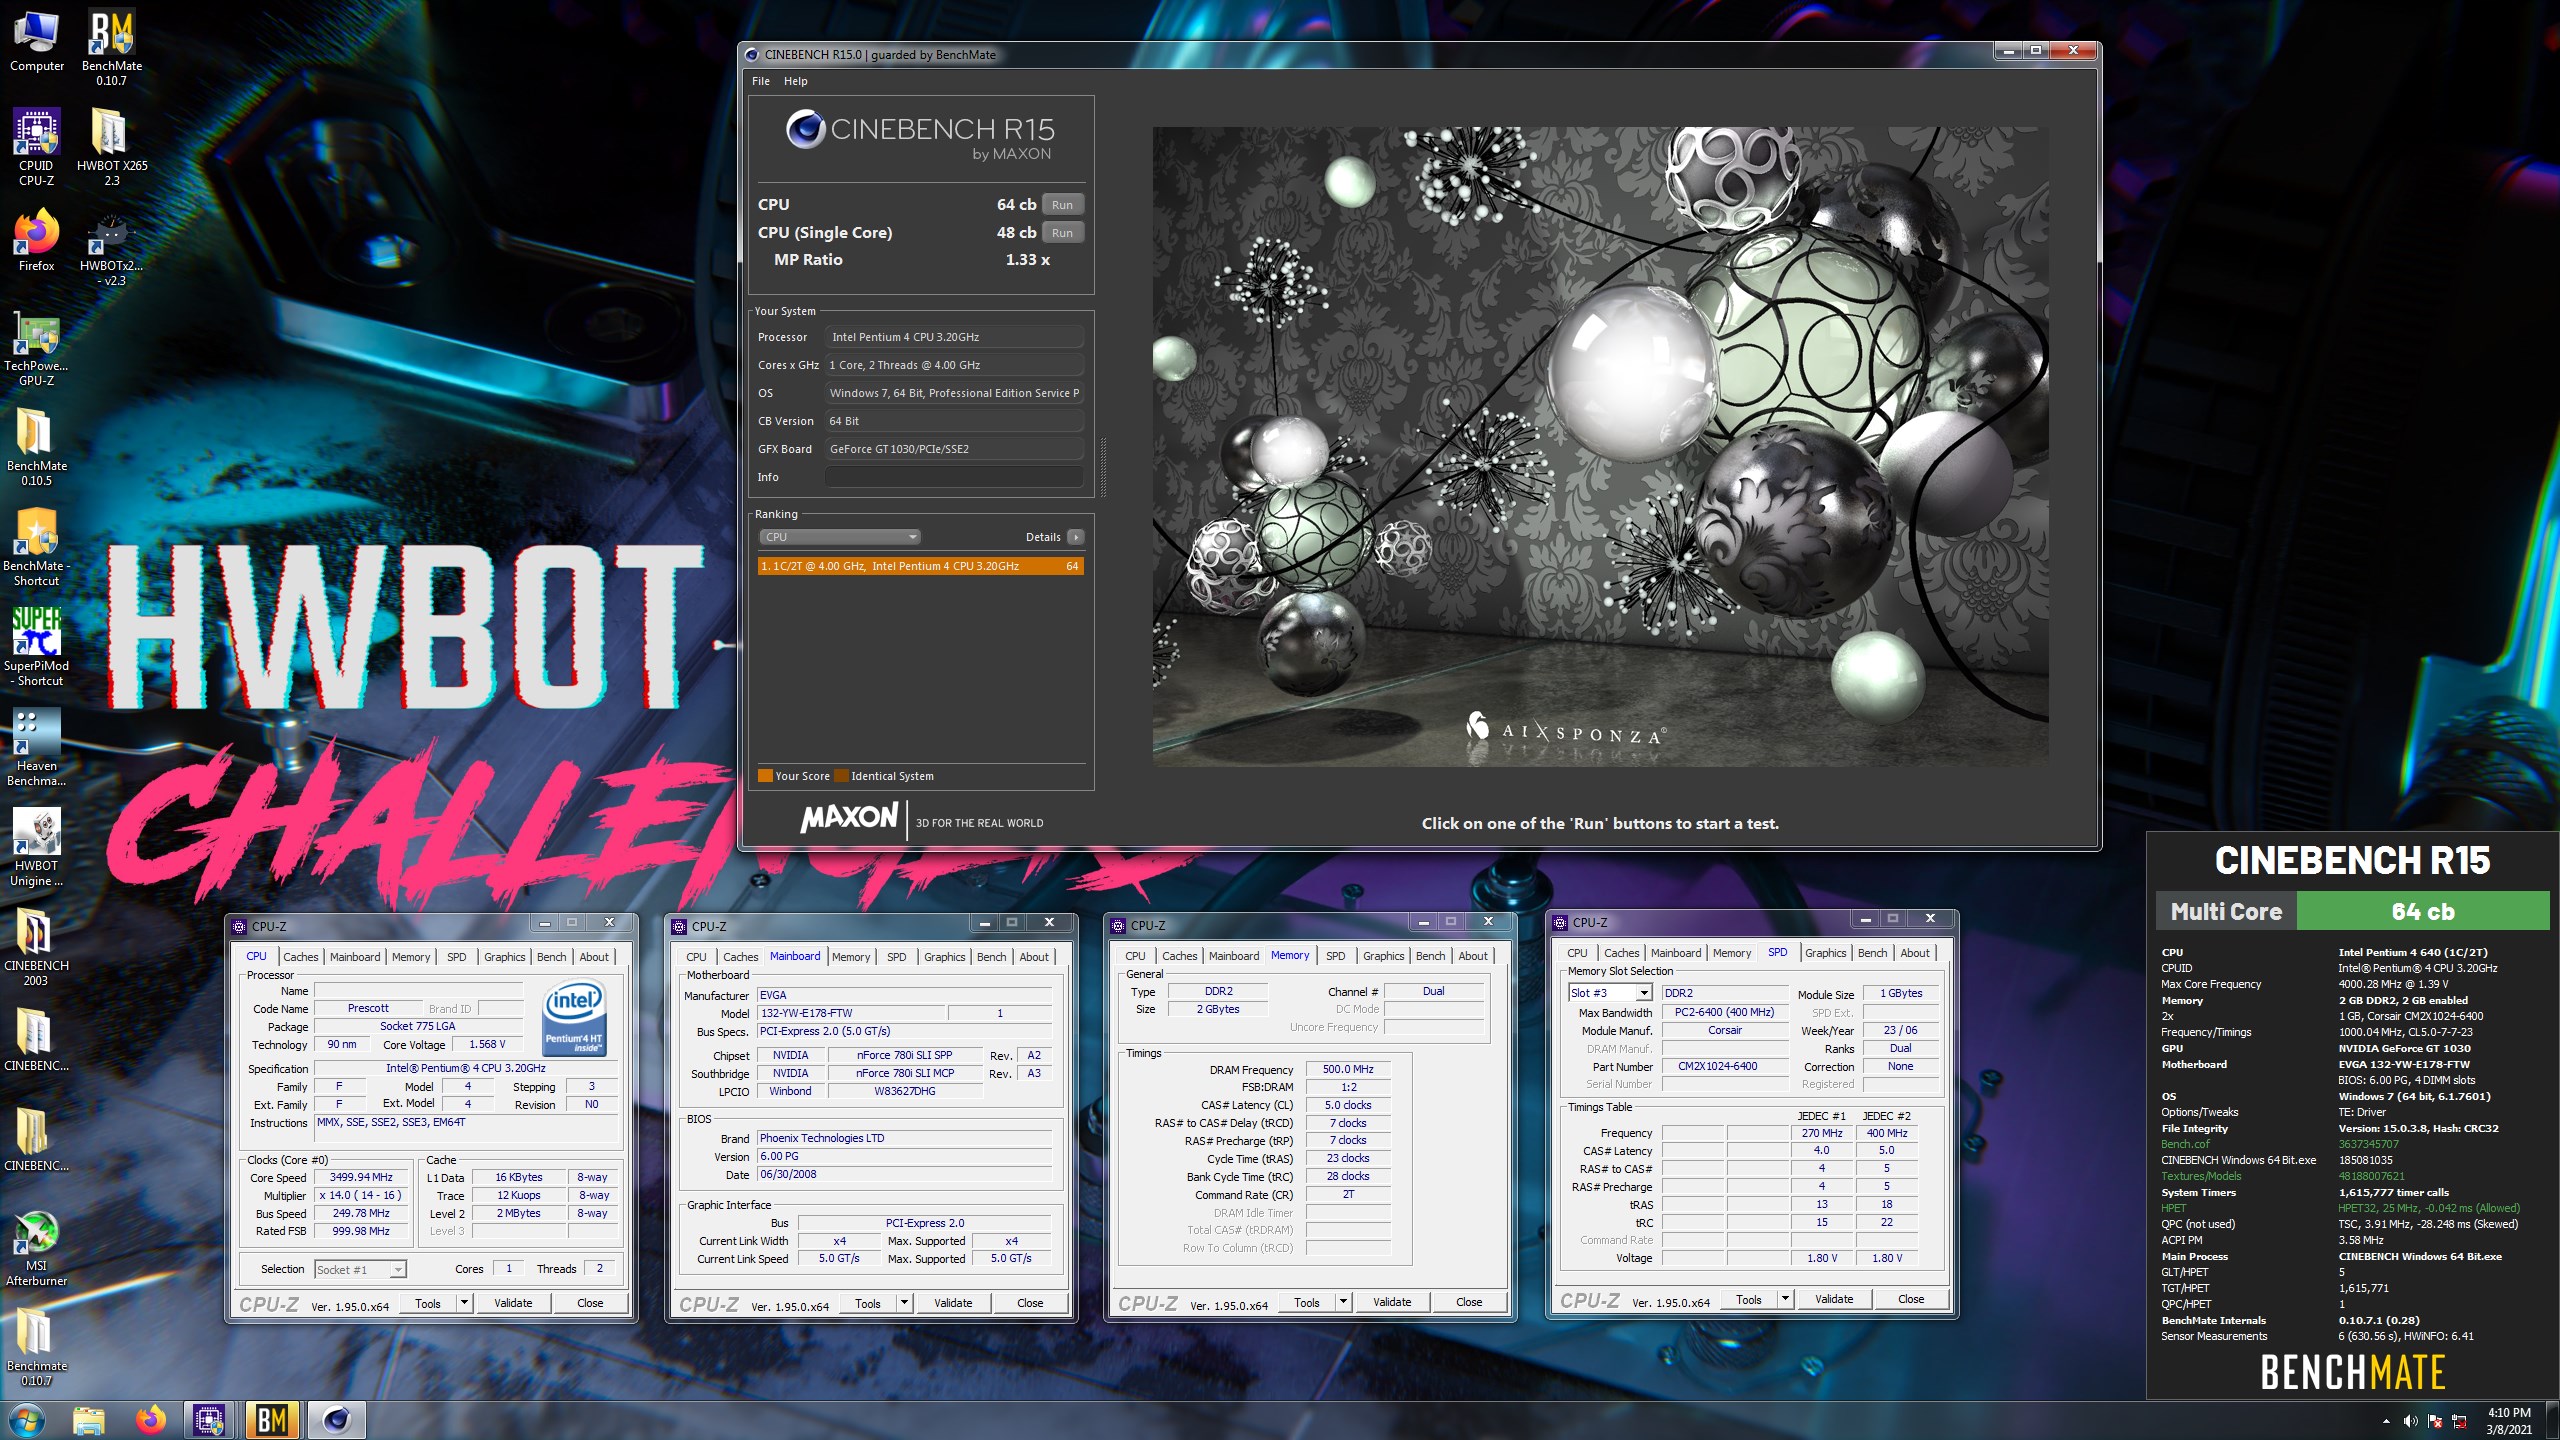The height and width of the screenshot is (1440, 2560).
Task: Click the rendered AIXSPONZA scene image
Action: coord(1600,446)
